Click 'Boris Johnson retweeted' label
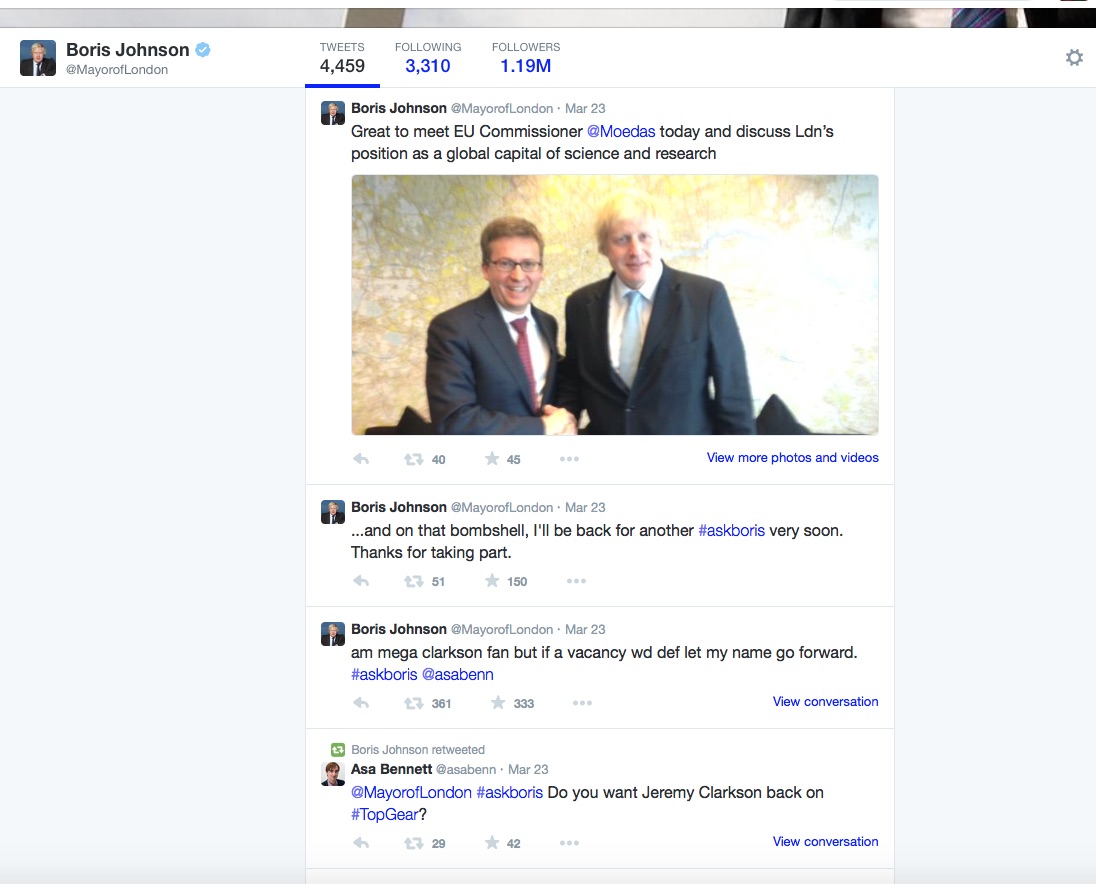1096x884 pixels. tap(418, 750)
